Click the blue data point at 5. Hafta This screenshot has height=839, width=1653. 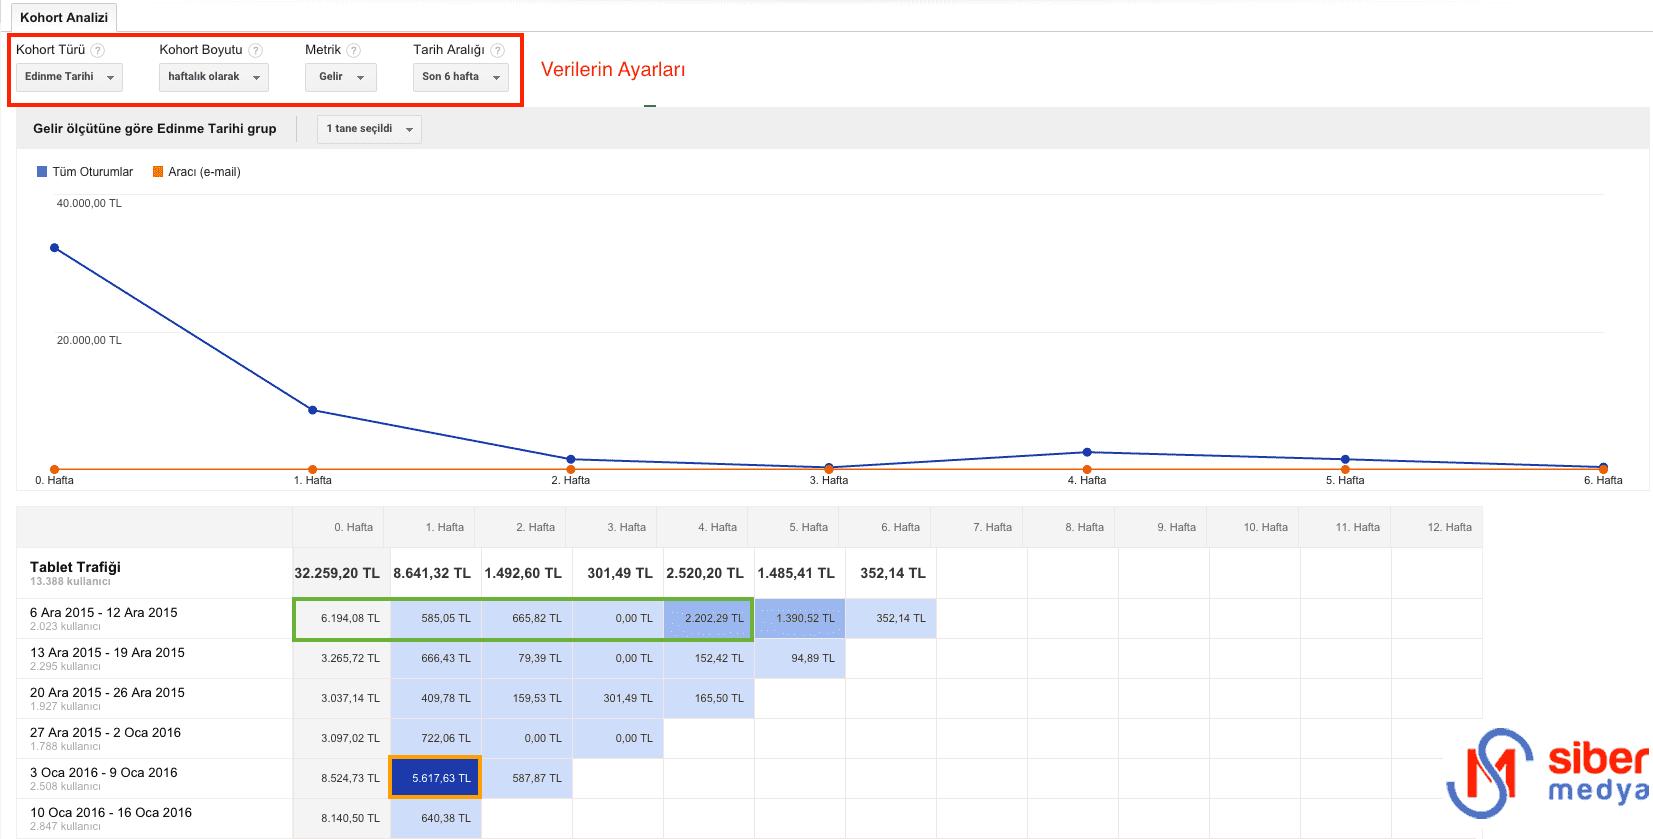pos(1345,459)
